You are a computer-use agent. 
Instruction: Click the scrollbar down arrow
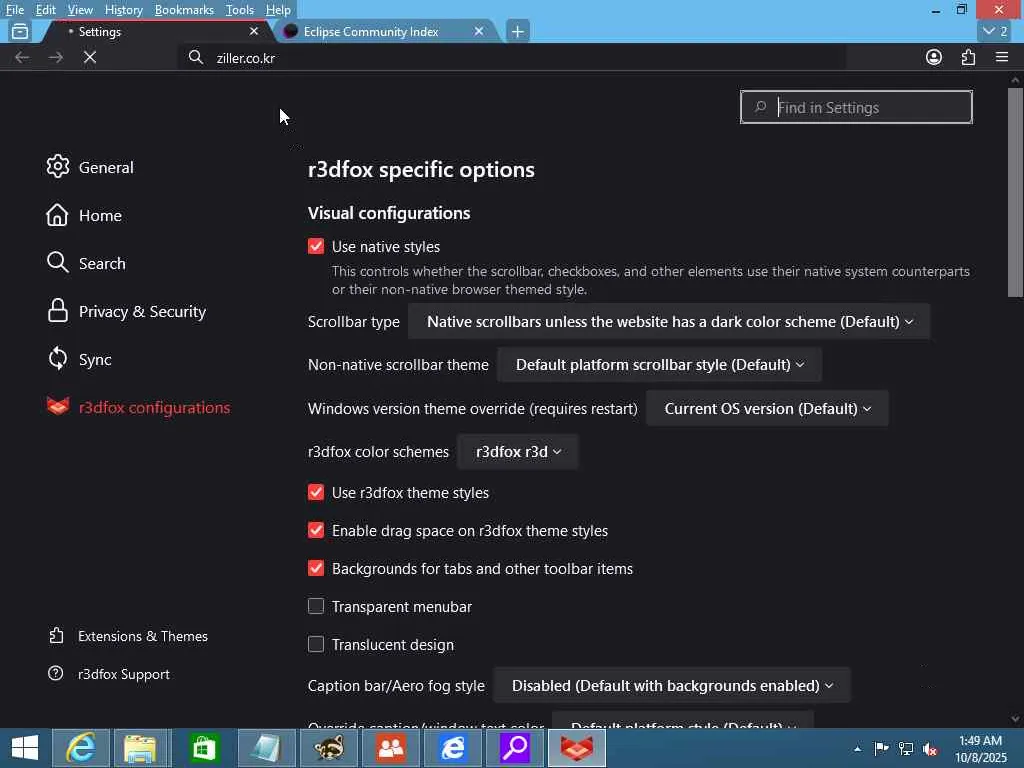[1015, 719]
